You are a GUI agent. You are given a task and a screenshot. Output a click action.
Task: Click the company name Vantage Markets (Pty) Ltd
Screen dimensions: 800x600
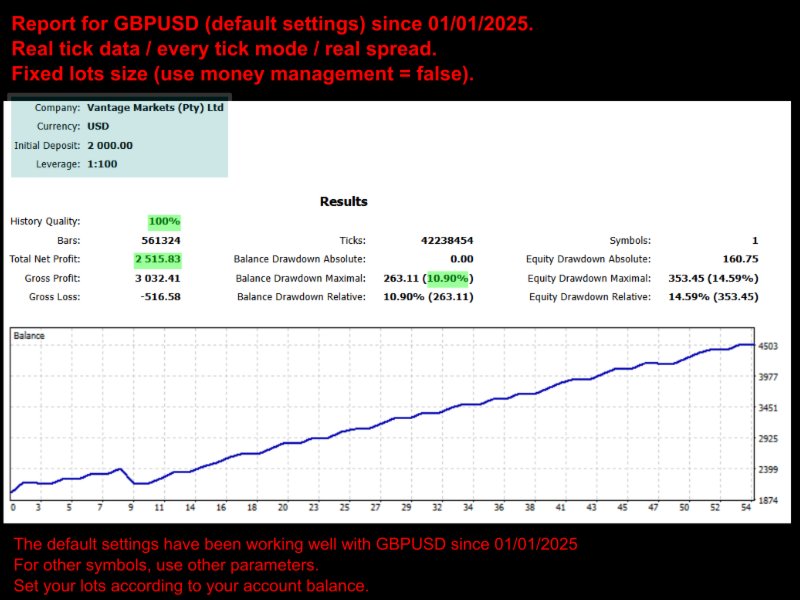(x=155, y=108)
